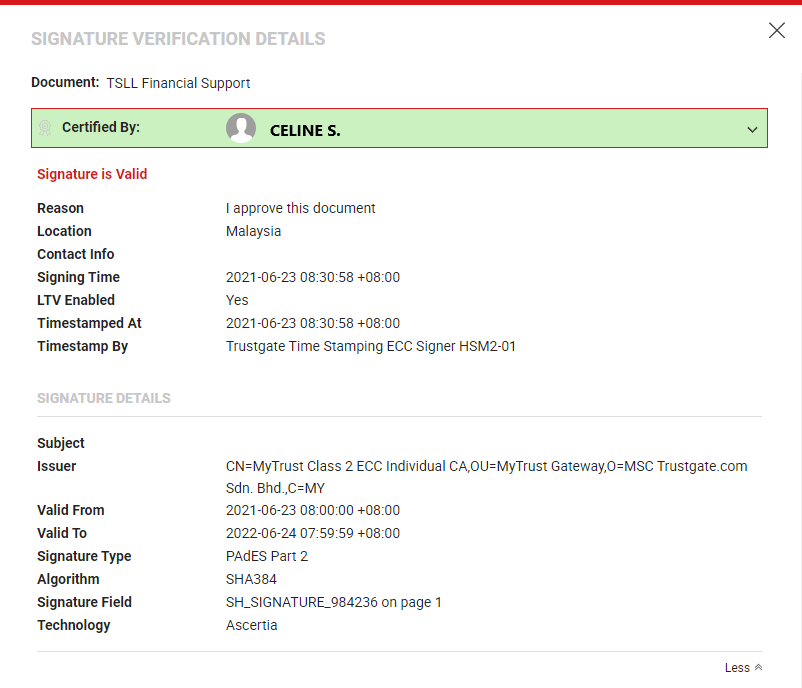Click the Valid To date value

312,533
